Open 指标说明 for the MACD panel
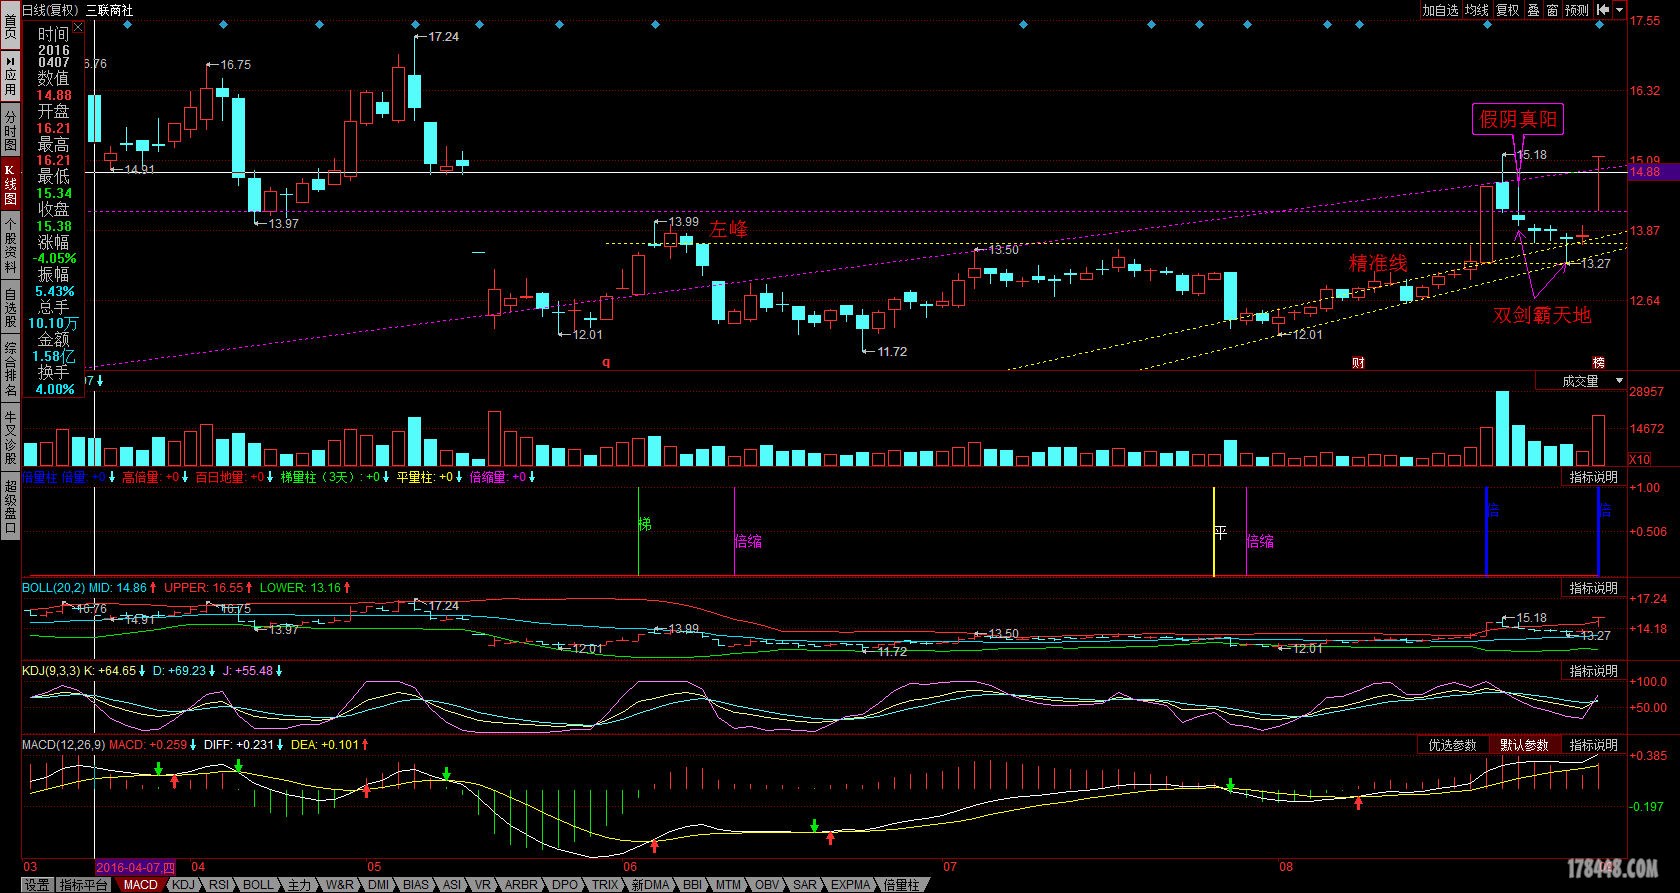Image resolution: width=1680 pixels, height=893 pixels. (x=1593, y=745)
